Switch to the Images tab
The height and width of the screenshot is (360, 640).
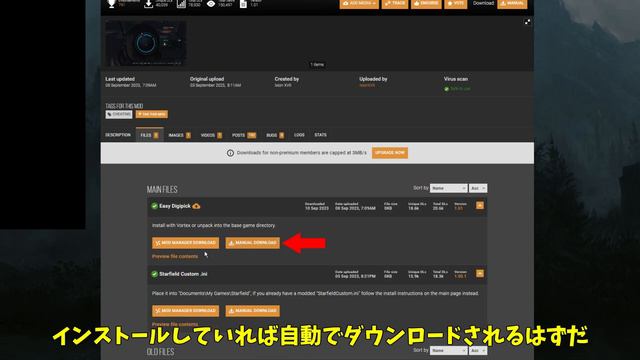(180, 135)
